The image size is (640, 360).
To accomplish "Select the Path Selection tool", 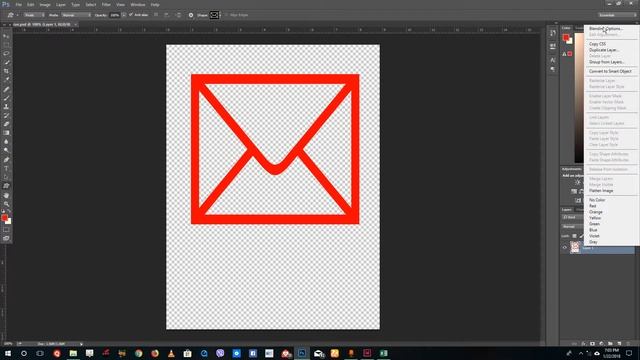I will pyautogui.click(x=6, y=177).
